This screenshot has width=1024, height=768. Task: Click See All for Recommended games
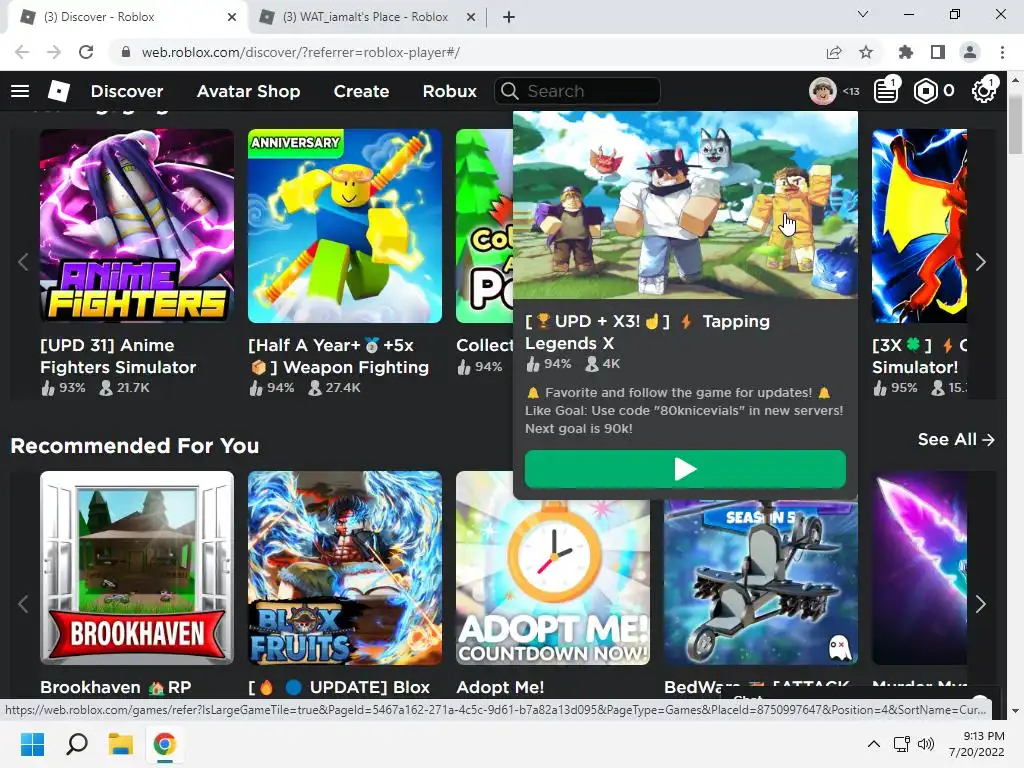coord(956,440)
